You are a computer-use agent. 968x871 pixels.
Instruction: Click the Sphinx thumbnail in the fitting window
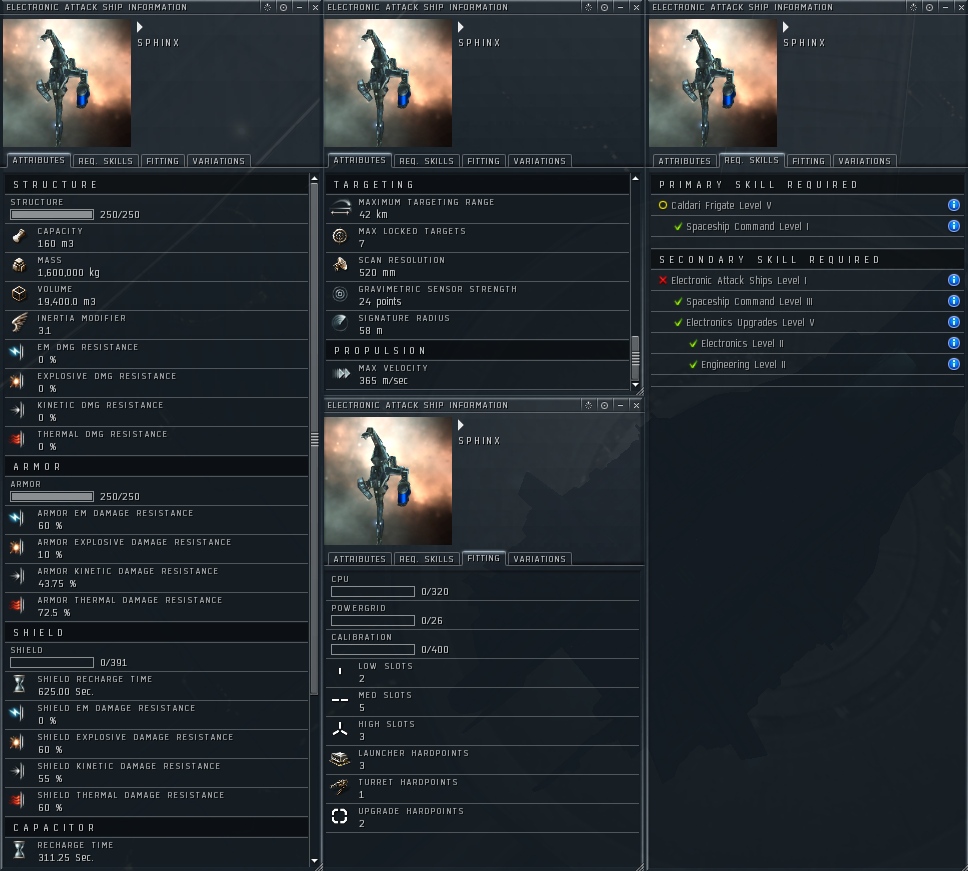[x=388, y=481]
